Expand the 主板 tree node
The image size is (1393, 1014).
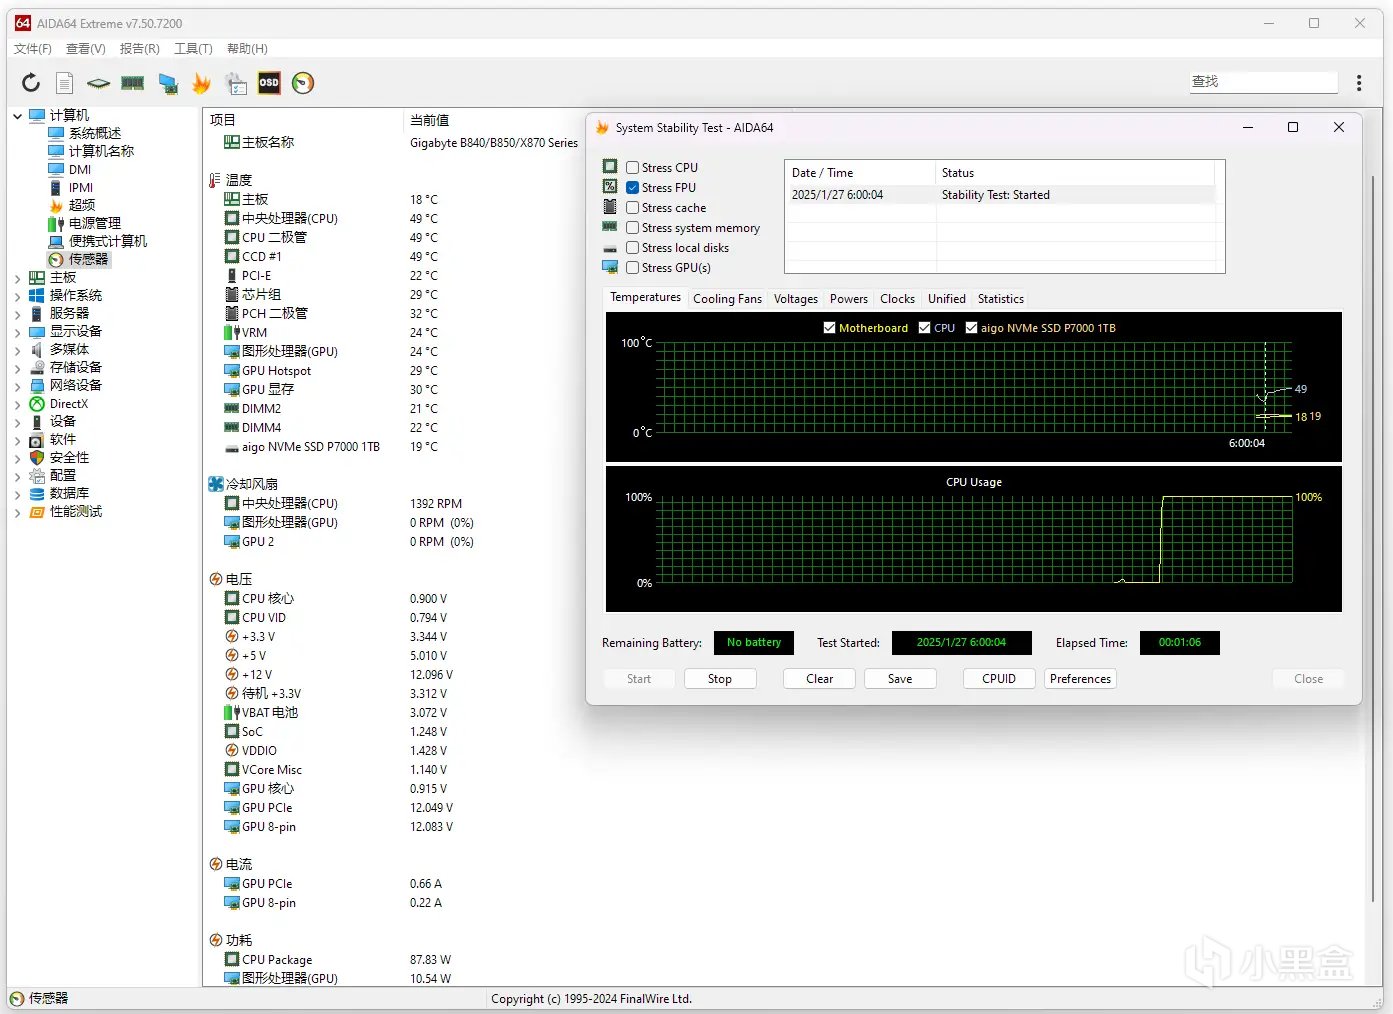click(x=17, y=278)
